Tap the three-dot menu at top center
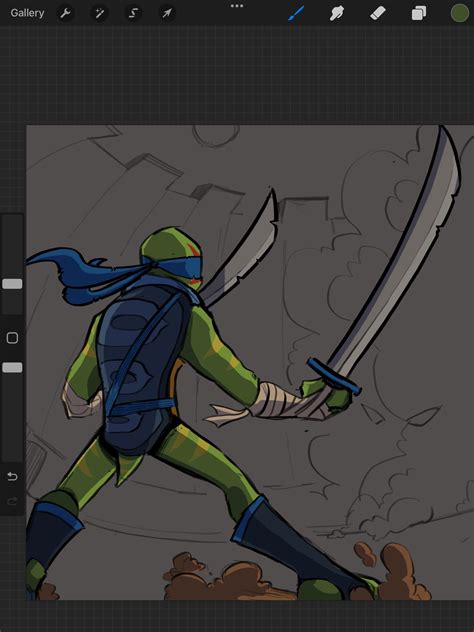The image size is (474, 632). [237, 6]
